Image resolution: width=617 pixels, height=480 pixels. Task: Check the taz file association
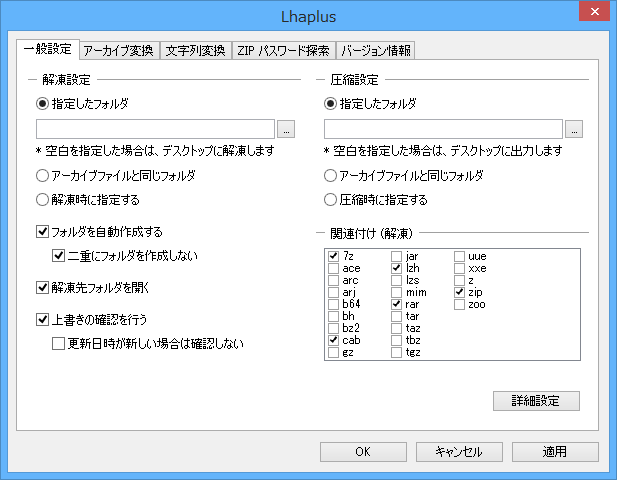396,328
